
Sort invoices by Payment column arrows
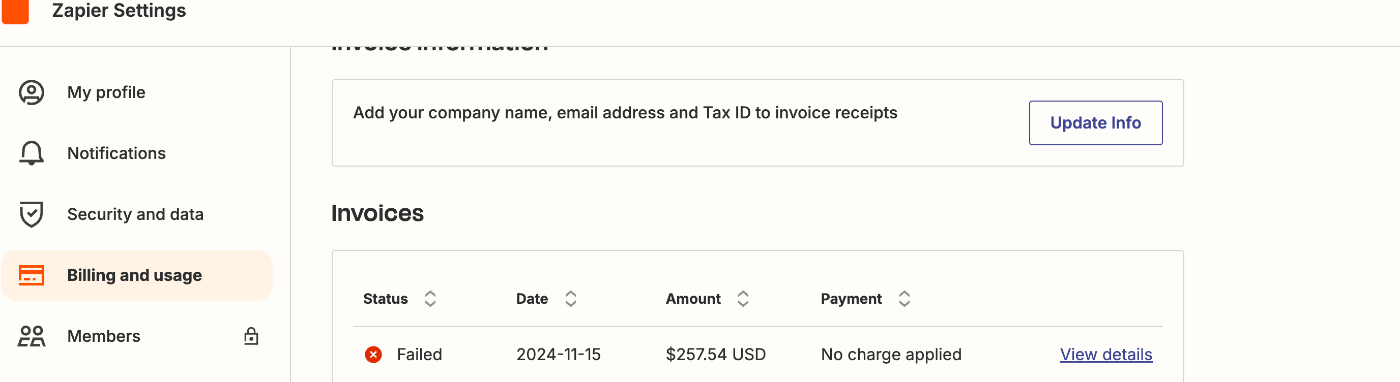(x=904, y=299)
